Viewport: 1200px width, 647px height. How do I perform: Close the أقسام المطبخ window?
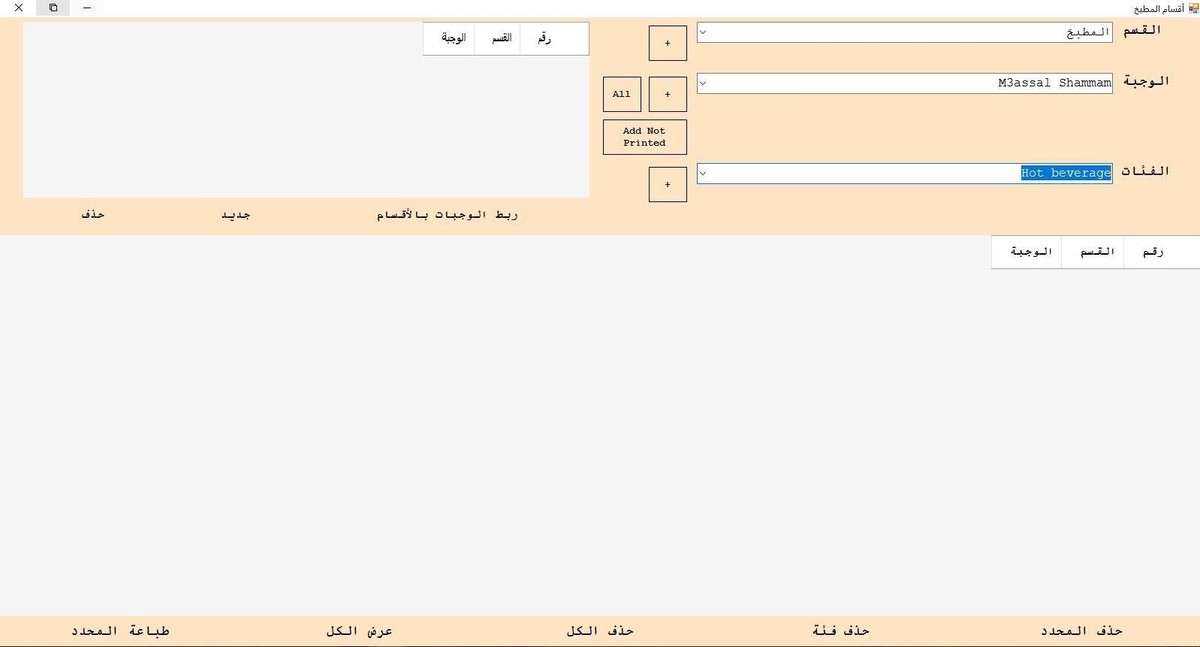click(18, 7)
